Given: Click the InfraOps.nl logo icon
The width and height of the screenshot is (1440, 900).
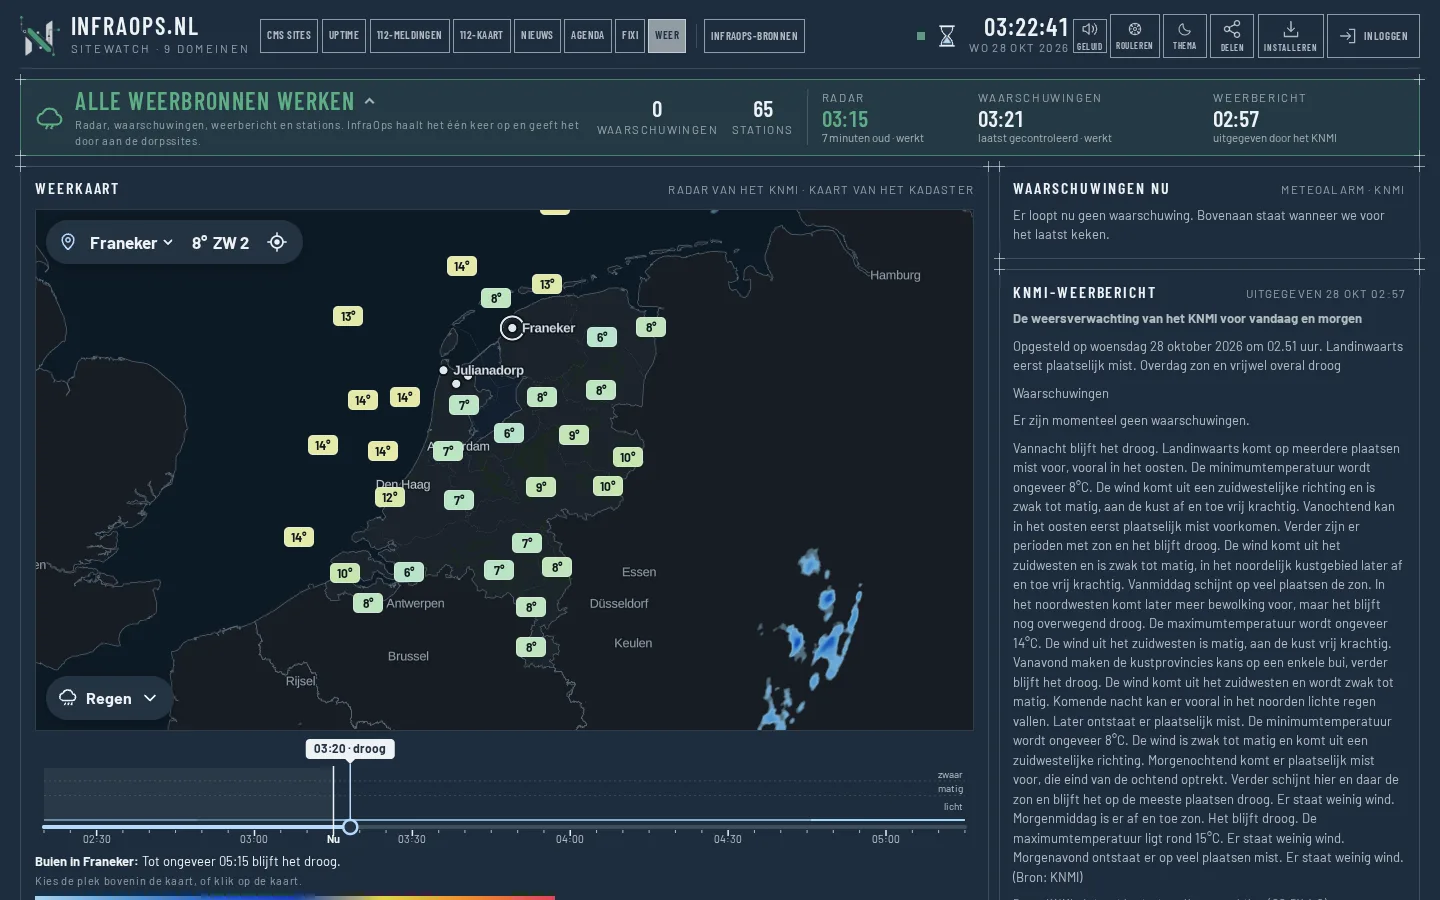Looking at the screenshot, I should pos(40,36).
